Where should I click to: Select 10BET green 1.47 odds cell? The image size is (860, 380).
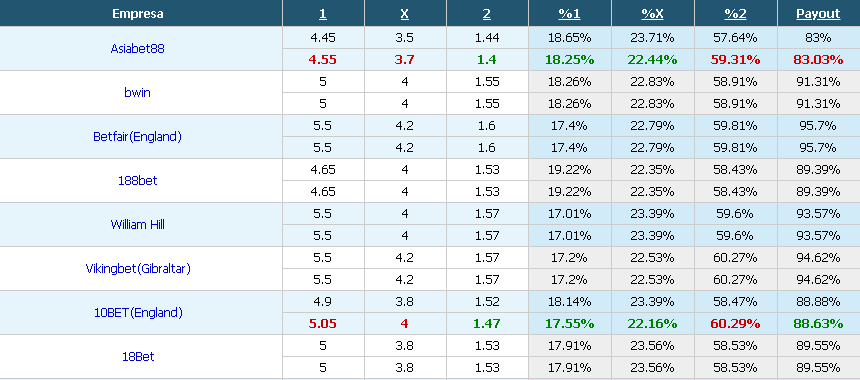487,324
